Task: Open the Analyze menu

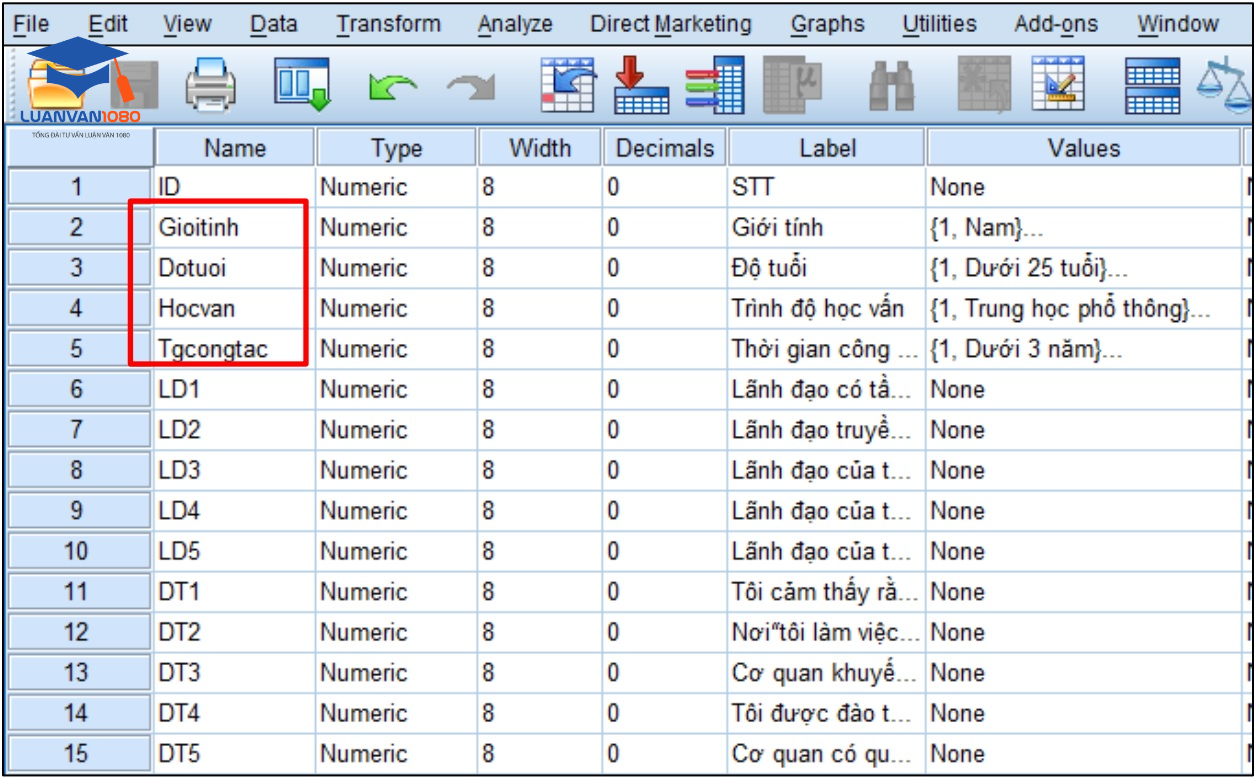Action: coord(515,24)
